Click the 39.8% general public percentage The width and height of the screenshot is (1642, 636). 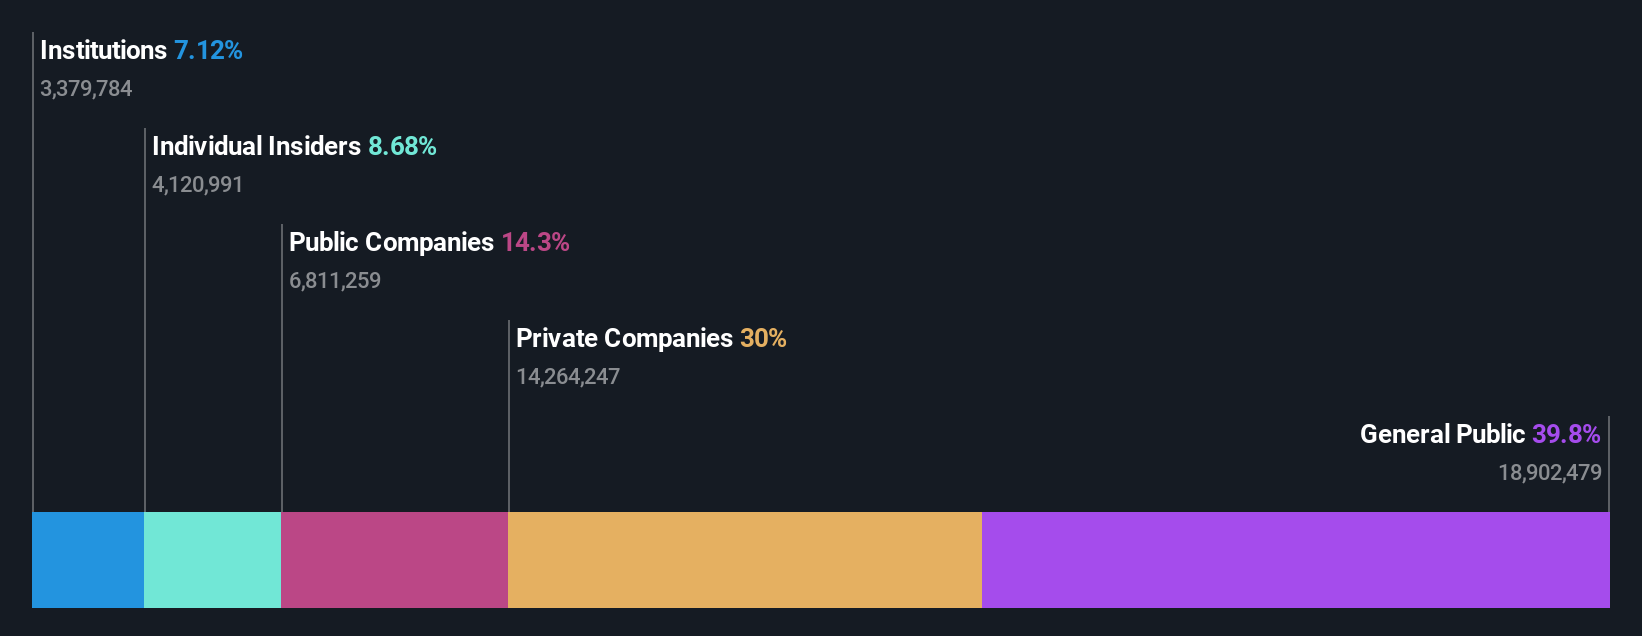click(x=1566, y=434)
